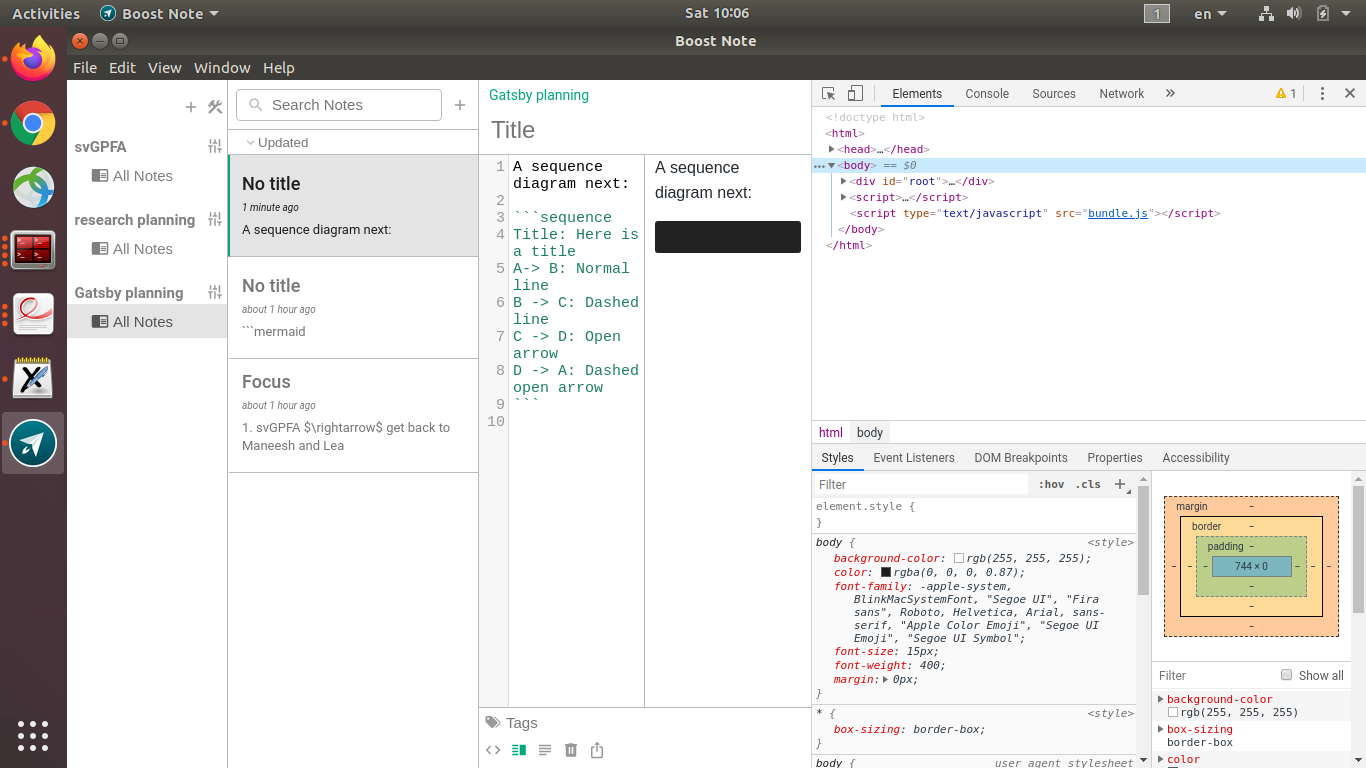Click the 744 × 0 content box
This screenshot has height=768, width=1366.
tap(1251, 566)
